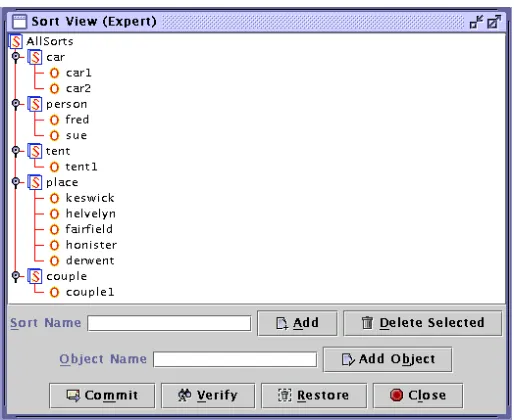Click the object icon next to helvelyn
Viewport: 514px width, 420px height.
(x=54, y=214)
